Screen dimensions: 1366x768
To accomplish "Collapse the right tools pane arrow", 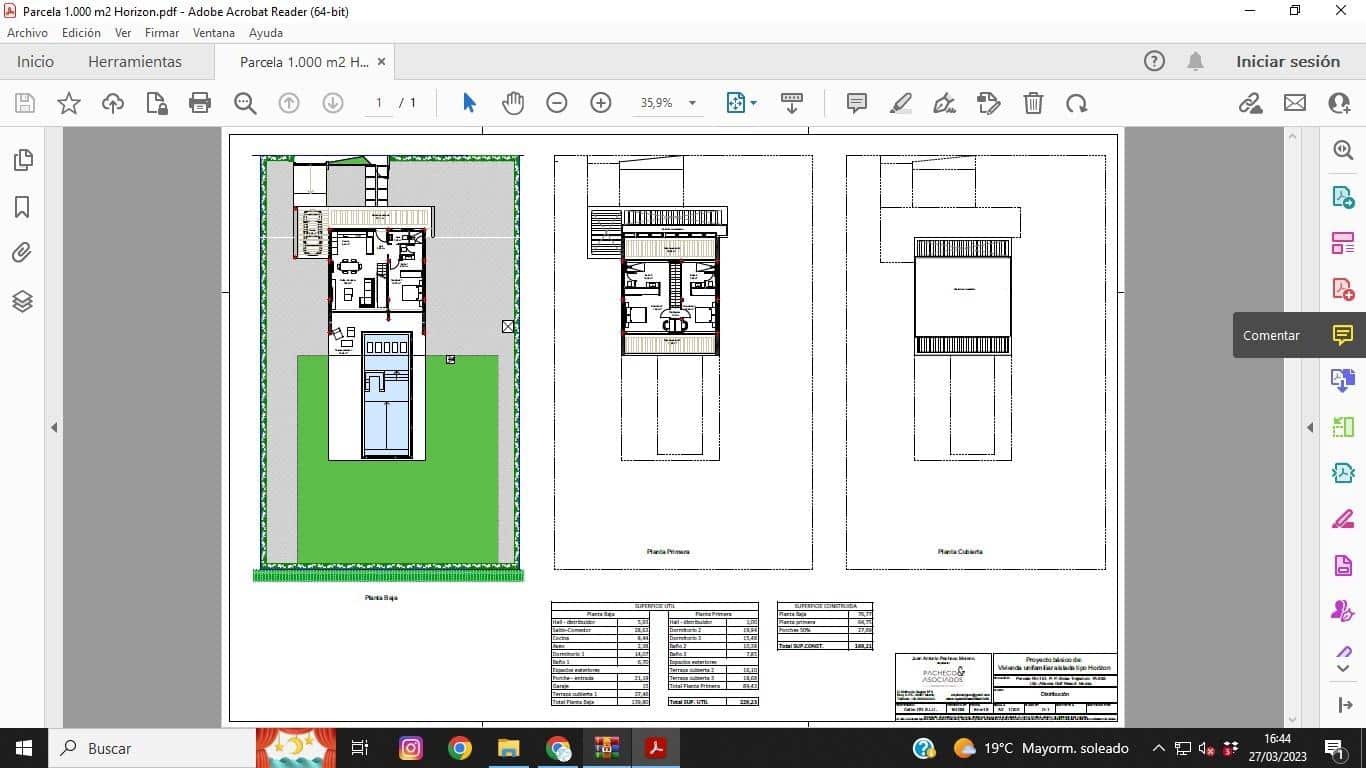I will [x=1310, y=428].
